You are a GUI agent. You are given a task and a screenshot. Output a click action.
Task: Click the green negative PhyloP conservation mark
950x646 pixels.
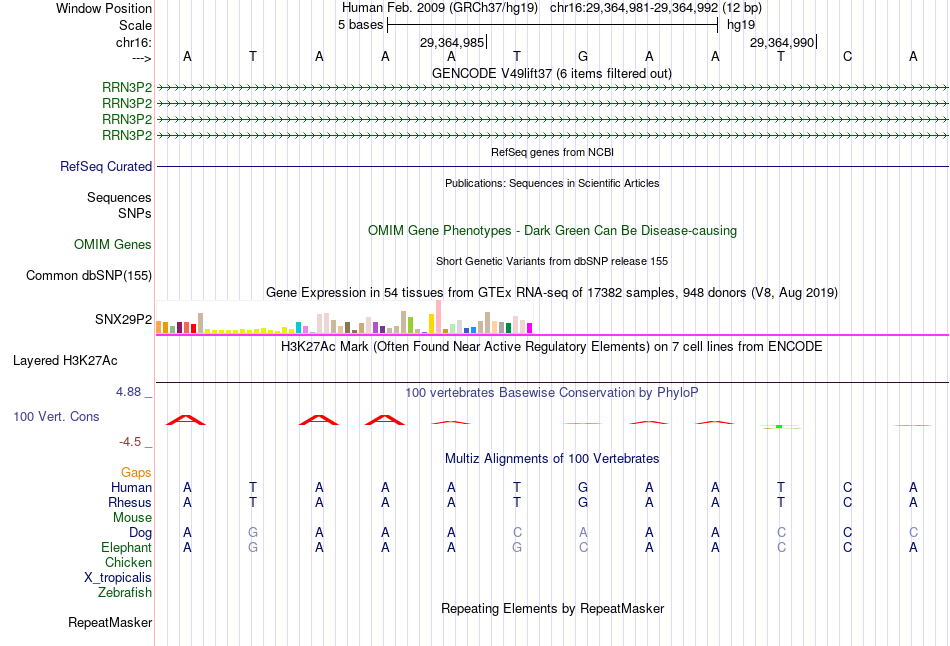coord(780,427)
